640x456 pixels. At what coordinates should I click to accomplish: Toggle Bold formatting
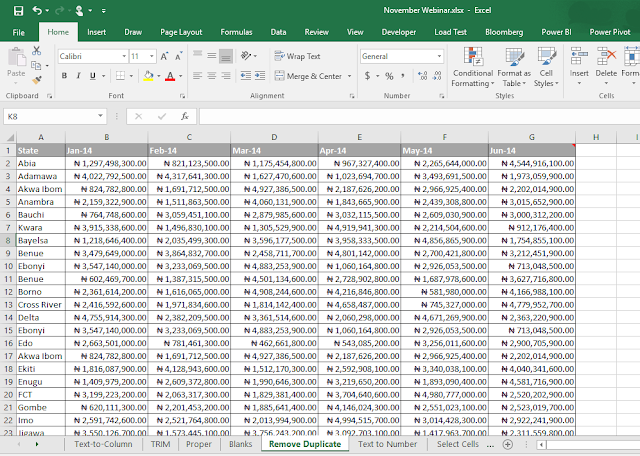pos(64,76)
